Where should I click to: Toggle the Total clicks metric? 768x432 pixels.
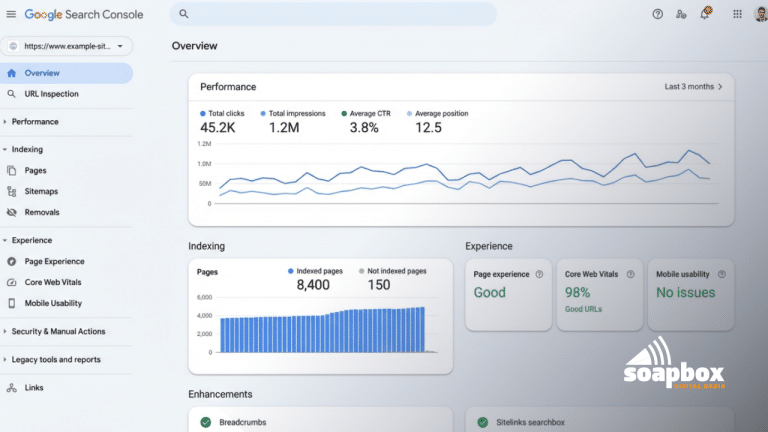222,121
